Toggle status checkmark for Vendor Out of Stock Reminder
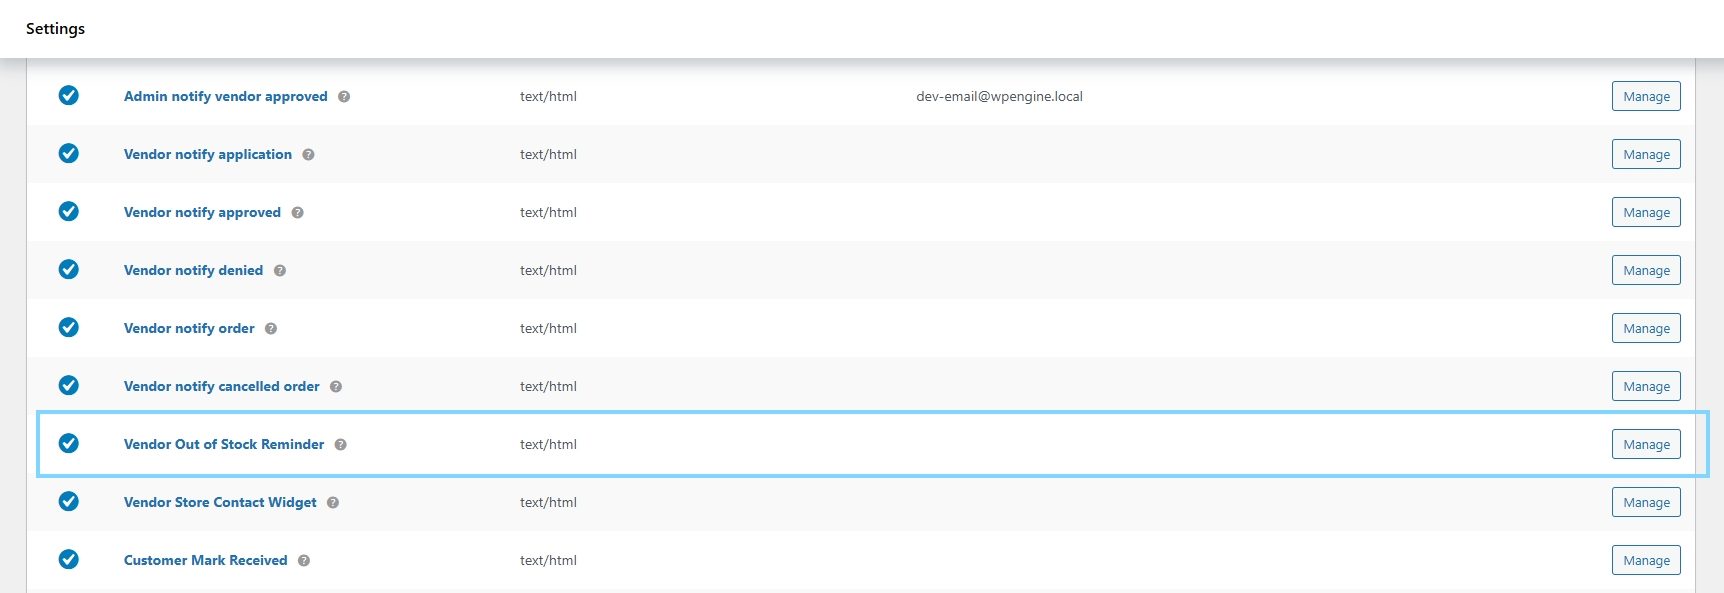Viewport: 1724px width, 593px height. (x=69, y=444)
